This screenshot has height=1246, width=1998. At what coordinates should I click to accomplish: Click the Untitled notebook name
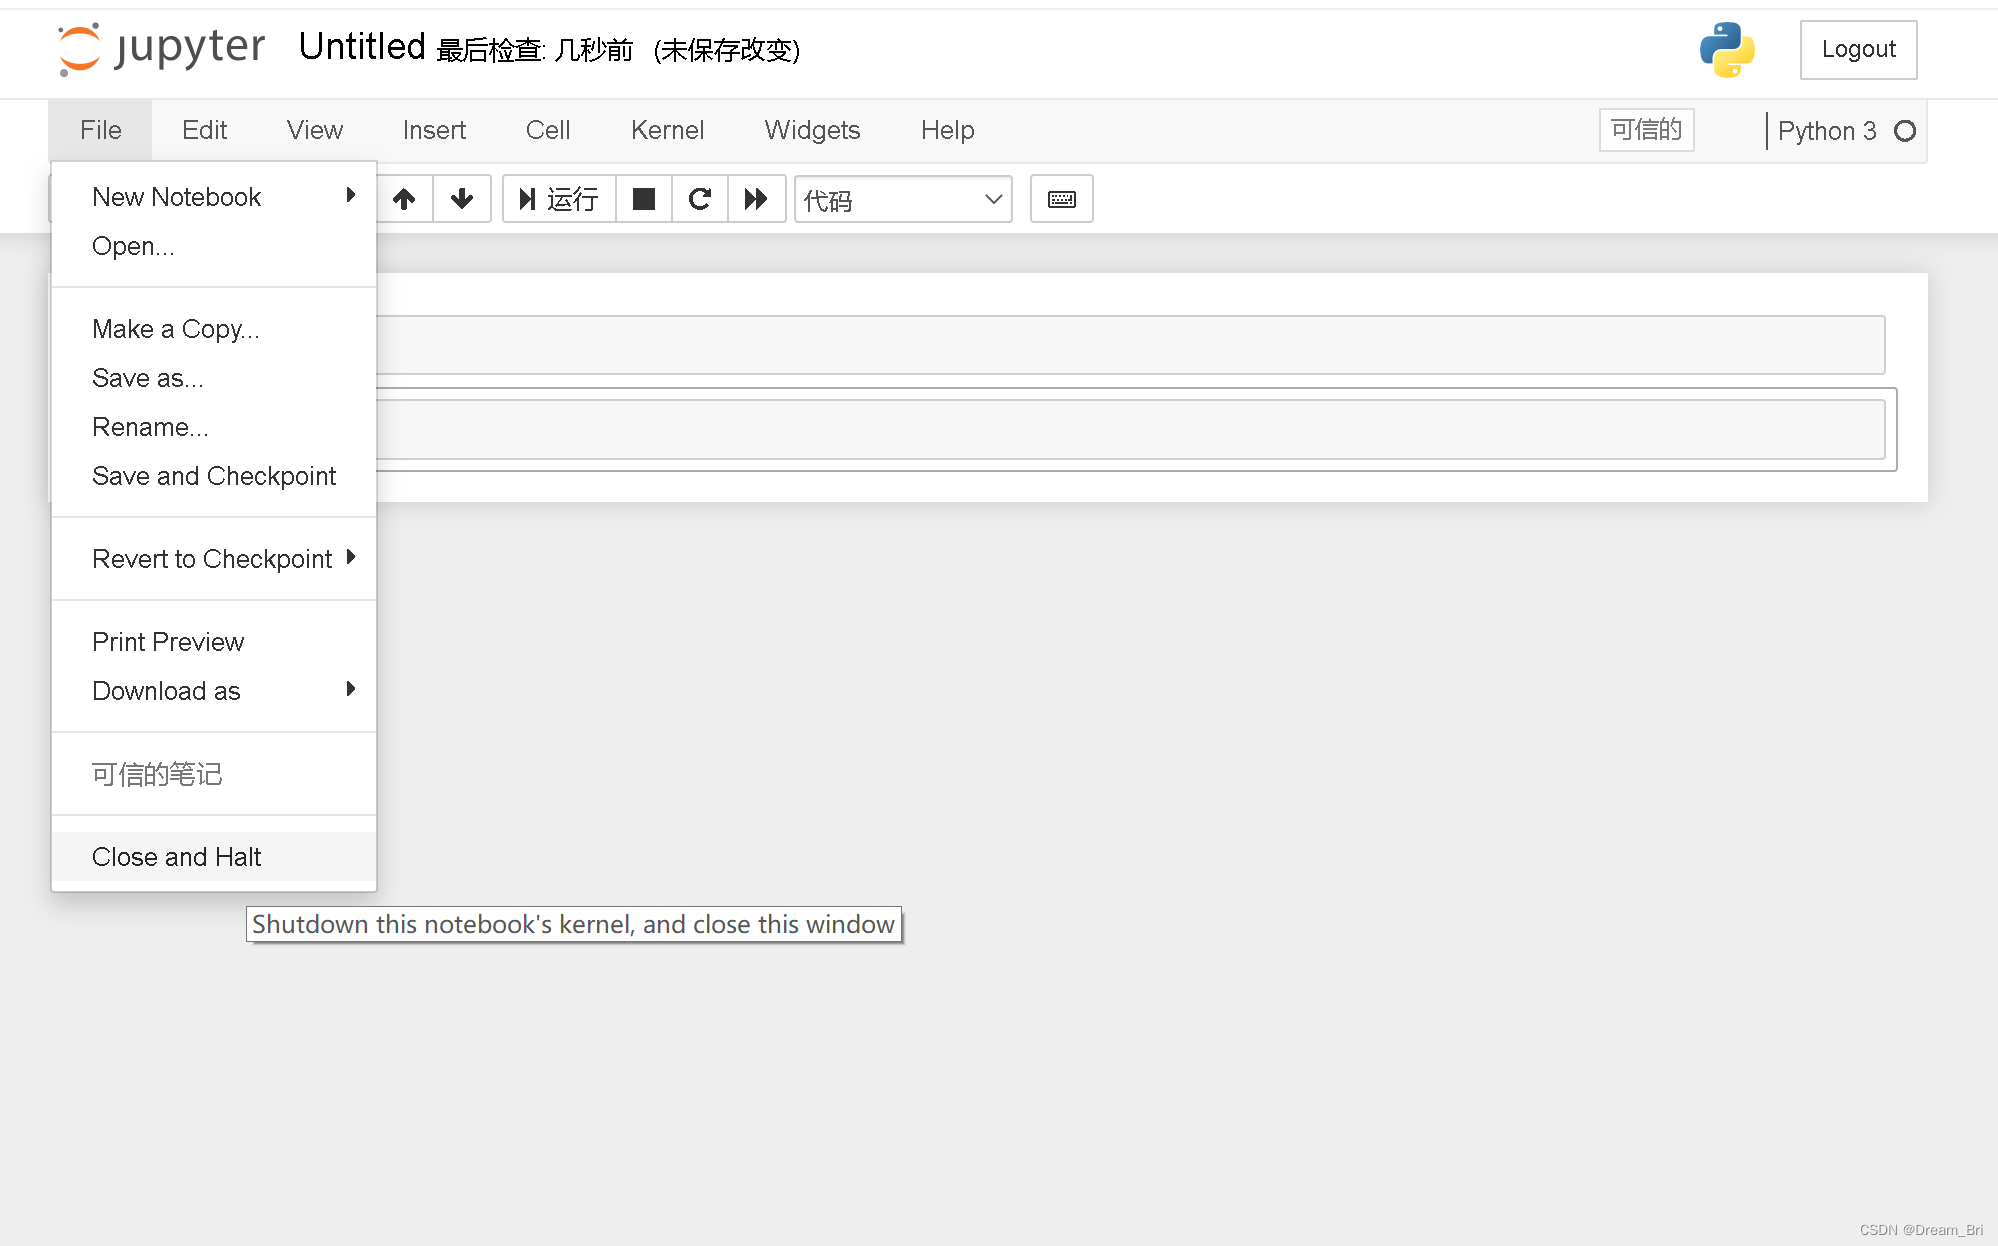tap(362, 47)
